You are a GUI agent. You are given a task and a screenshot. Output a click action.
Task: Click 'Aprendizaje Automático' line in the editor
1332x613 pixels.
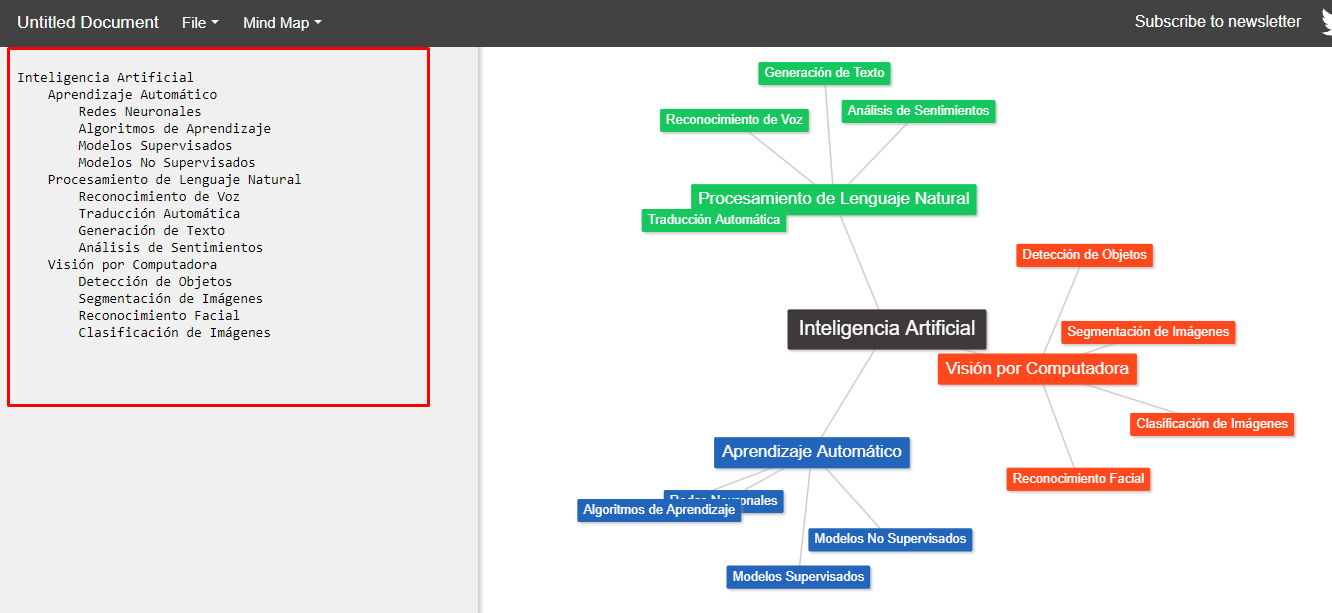click(132, 94)
